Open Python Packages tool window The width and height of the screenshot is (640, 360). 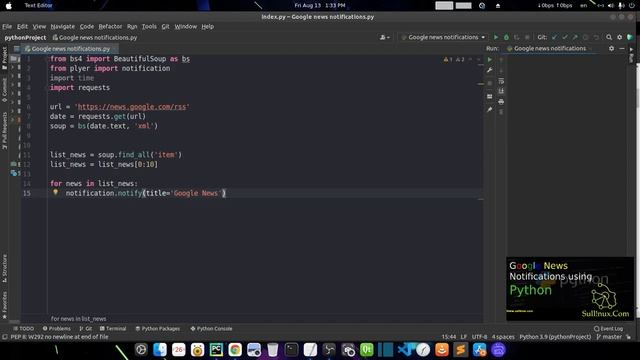coord(158,329)
